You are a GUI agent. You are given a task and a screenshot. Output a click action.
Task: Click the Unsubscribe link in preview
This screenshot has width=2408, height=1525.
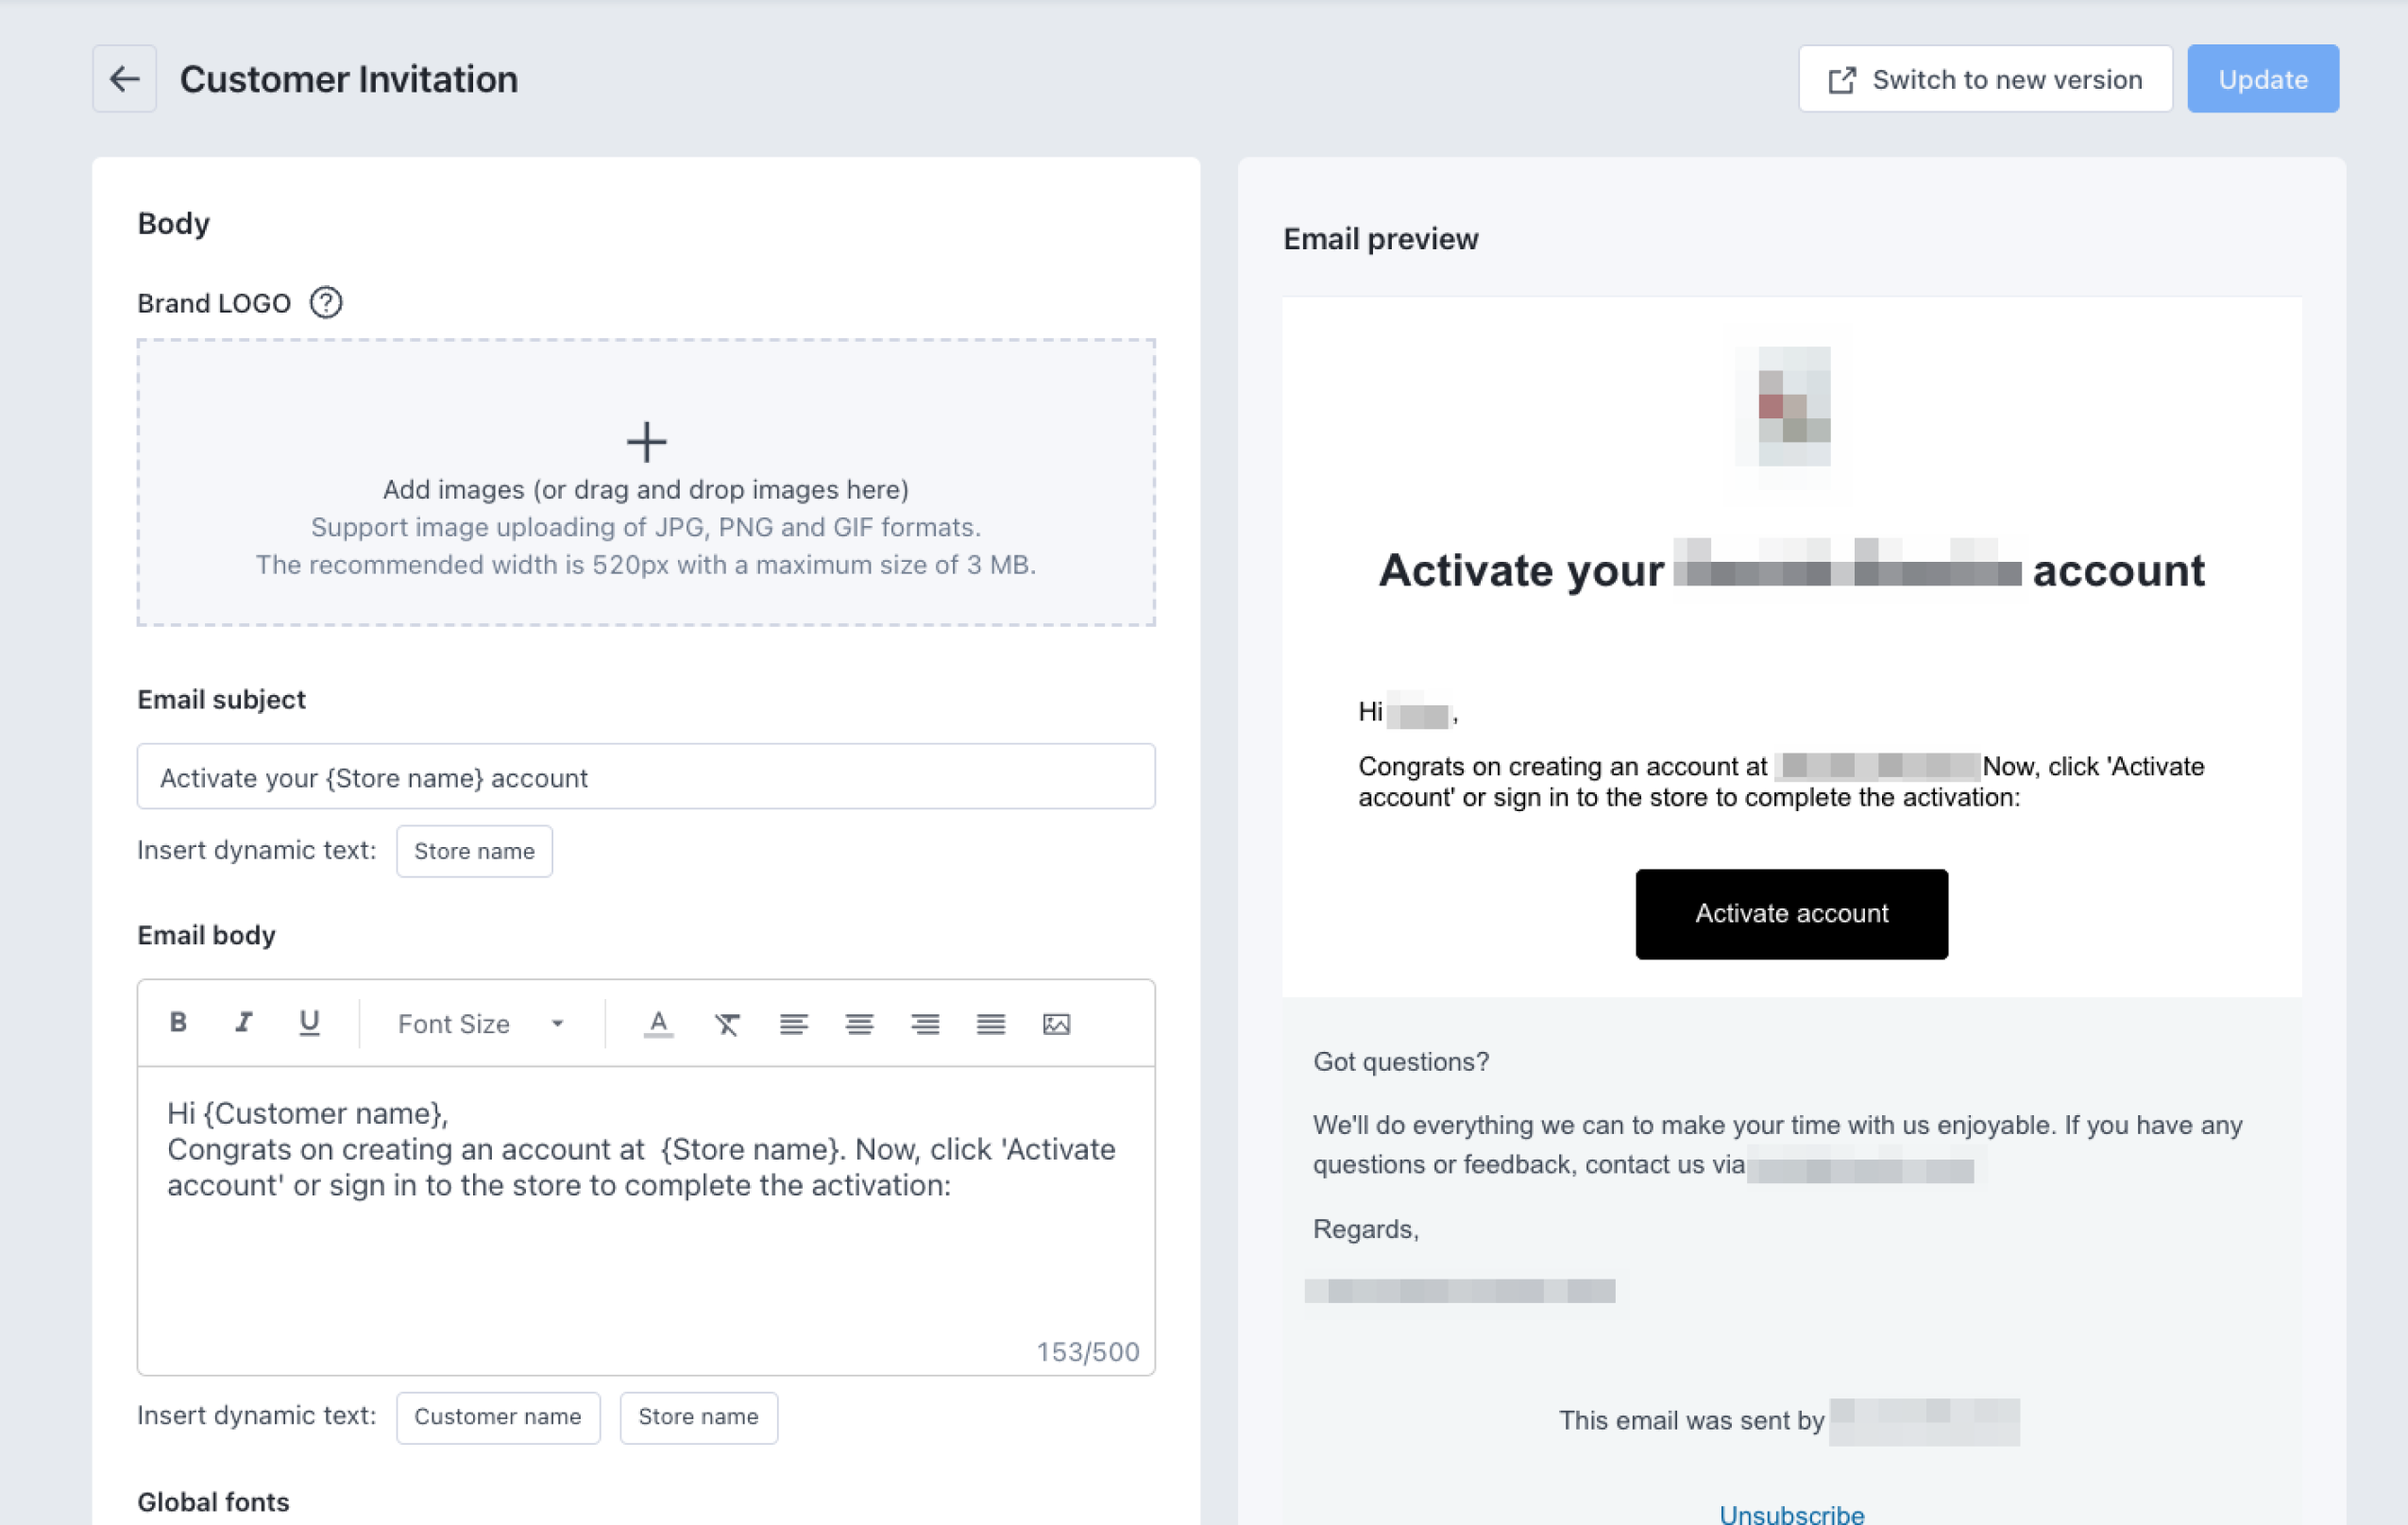pos(1791,1513)
